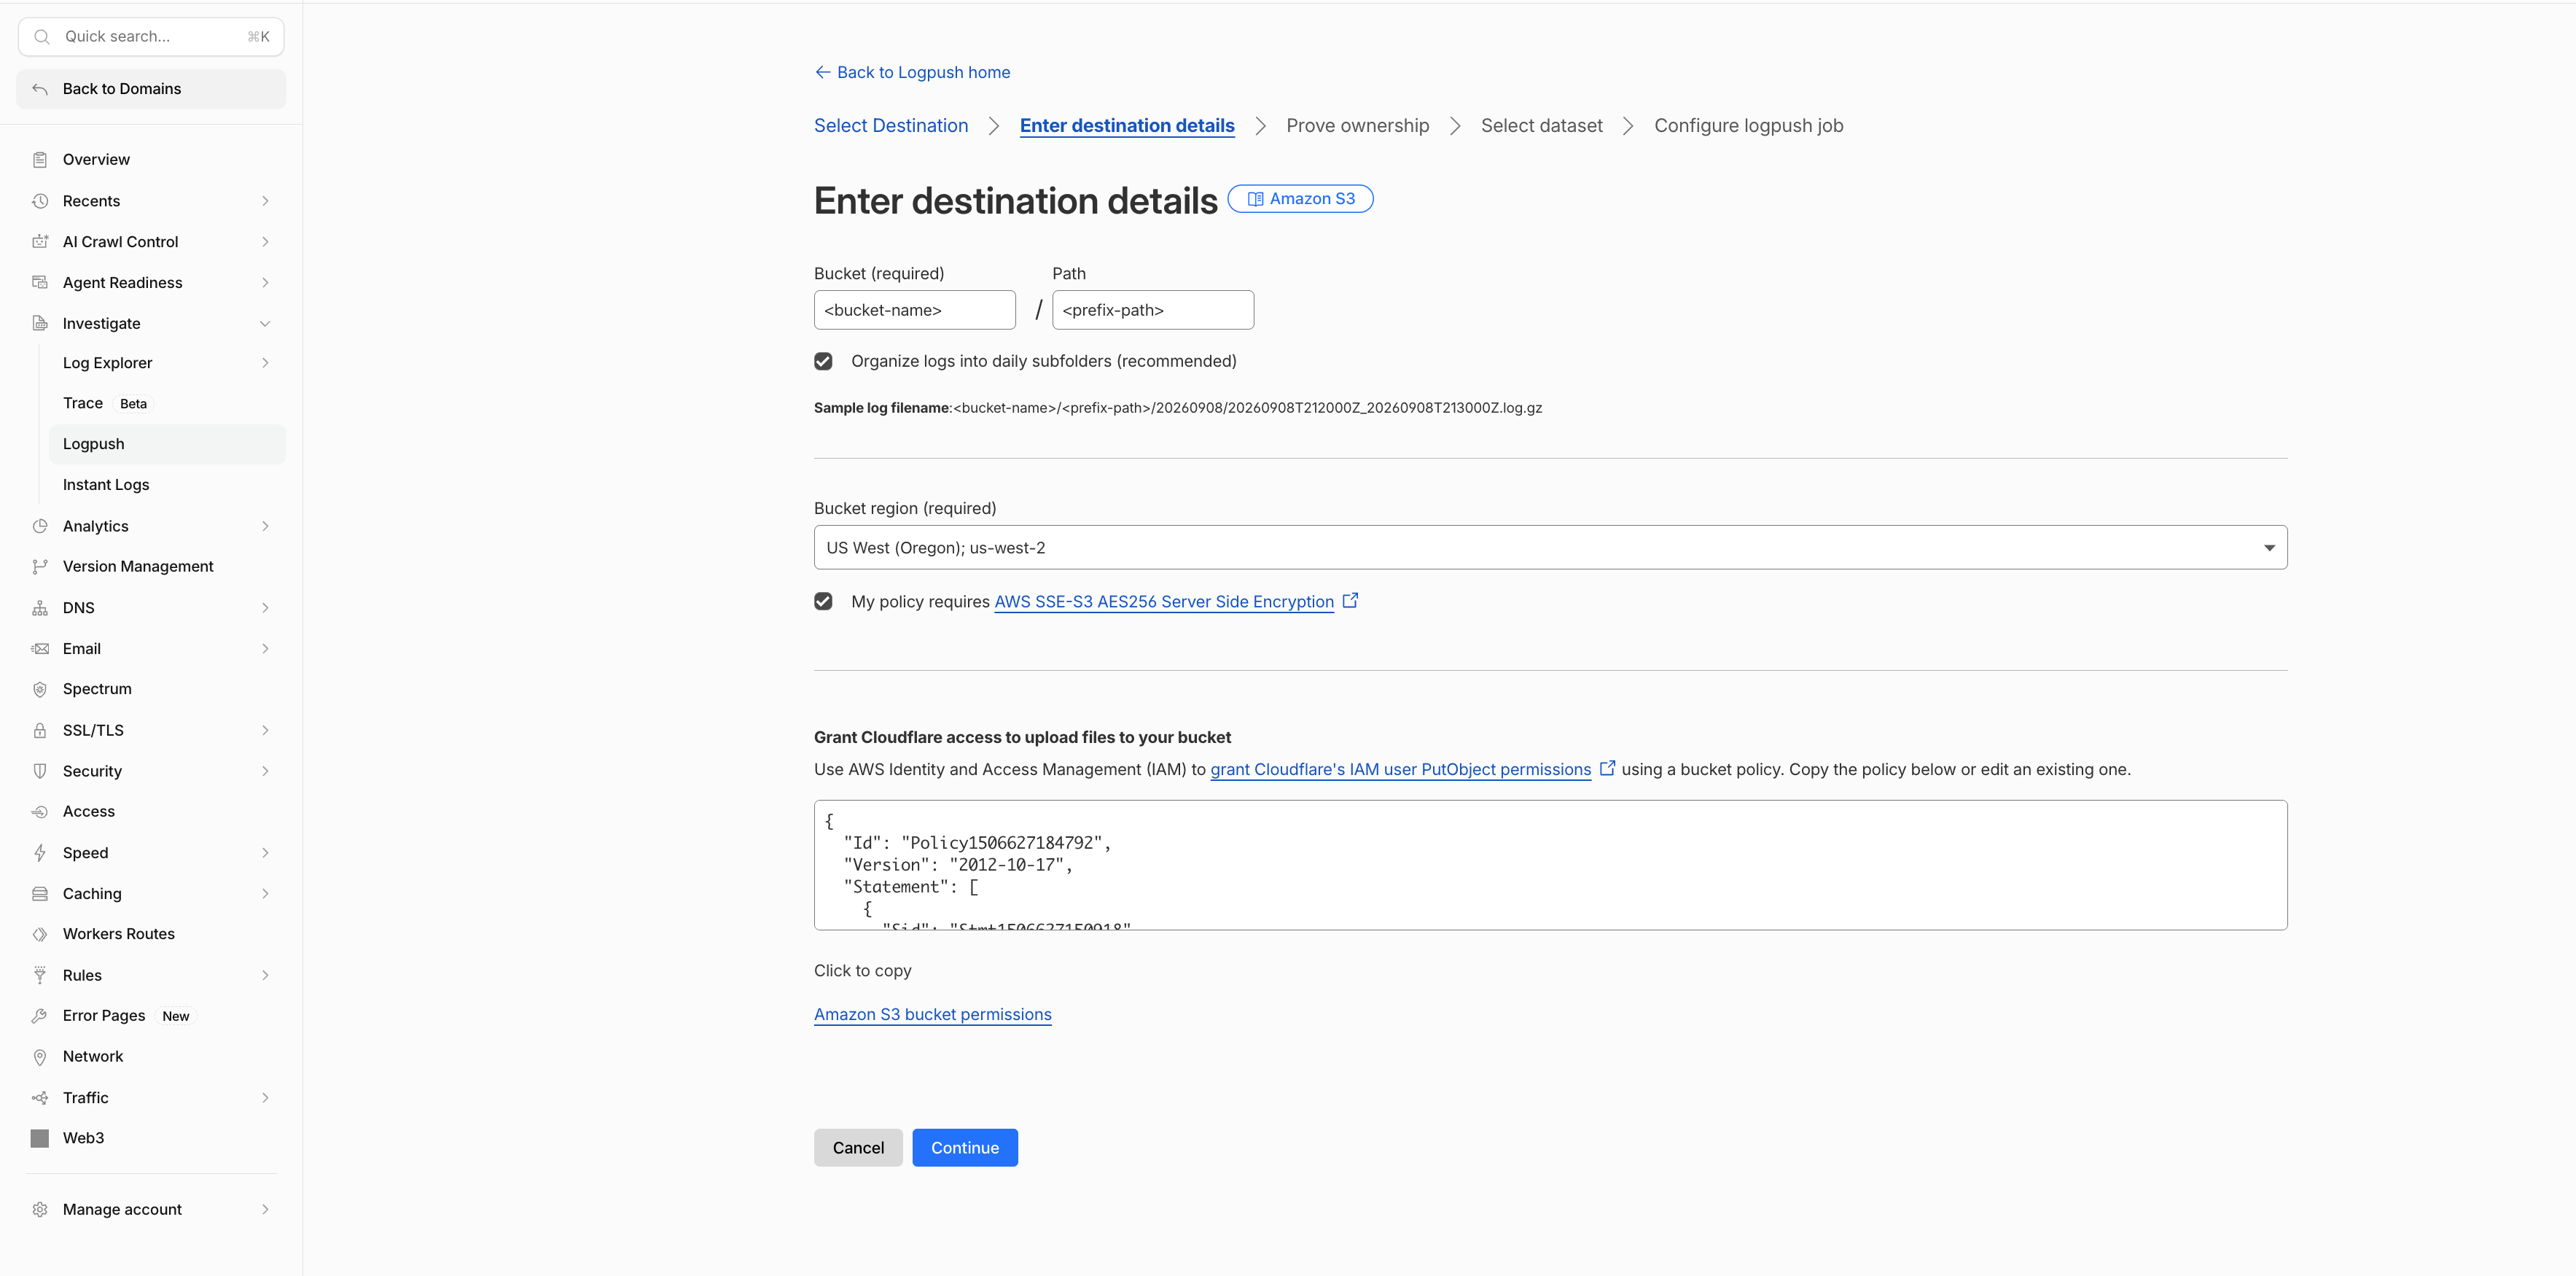Click the Rules filter icon
2576x1276 pixels.
tap(40, 975)
